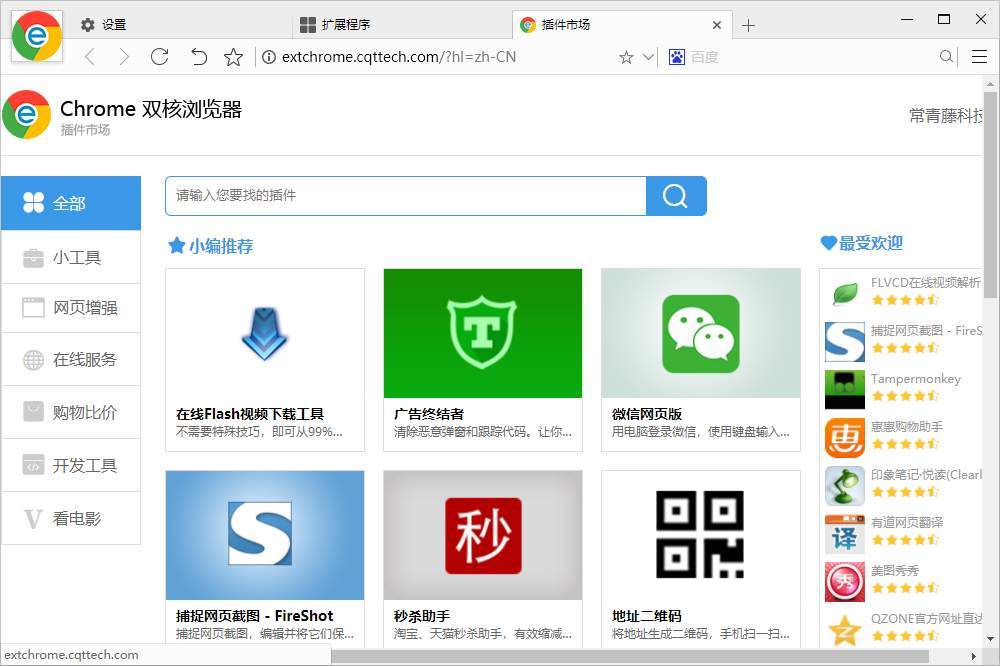Click the 微信网页版 title link
The image size is (1000, 666).
(x=647, y=414)
